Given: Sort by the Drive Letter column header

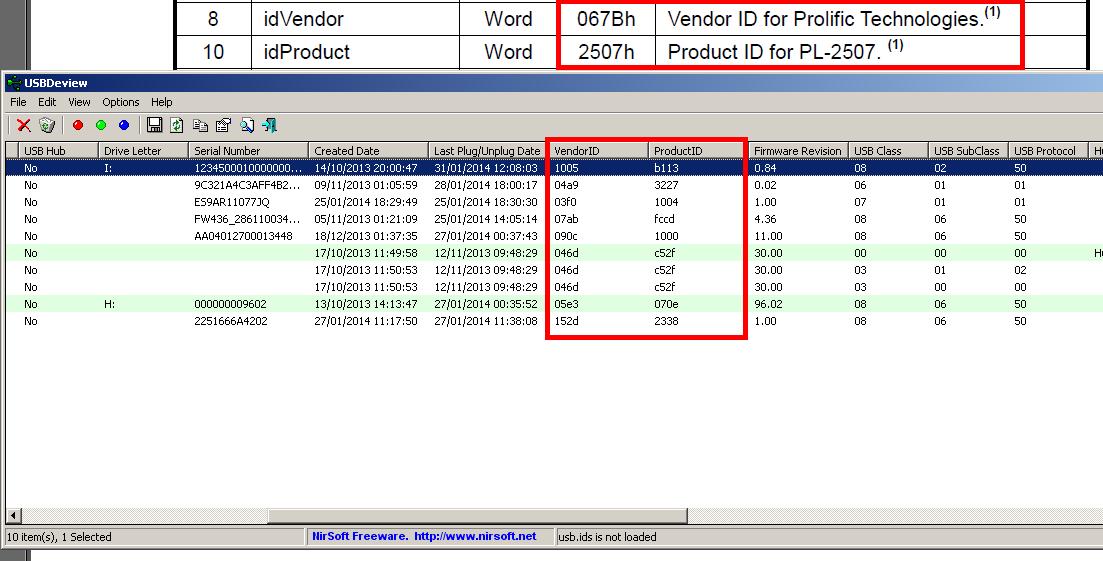Looking at the screenshot, I should coord(144,150).
